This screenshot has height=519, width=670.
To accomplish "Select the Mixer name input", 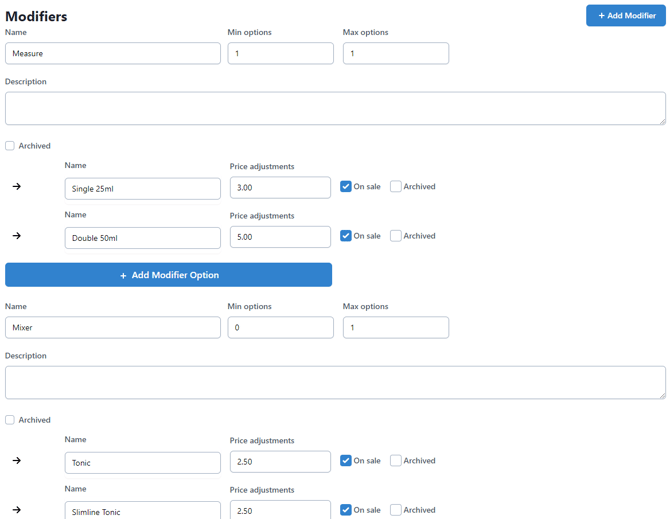I will (112, 327).
